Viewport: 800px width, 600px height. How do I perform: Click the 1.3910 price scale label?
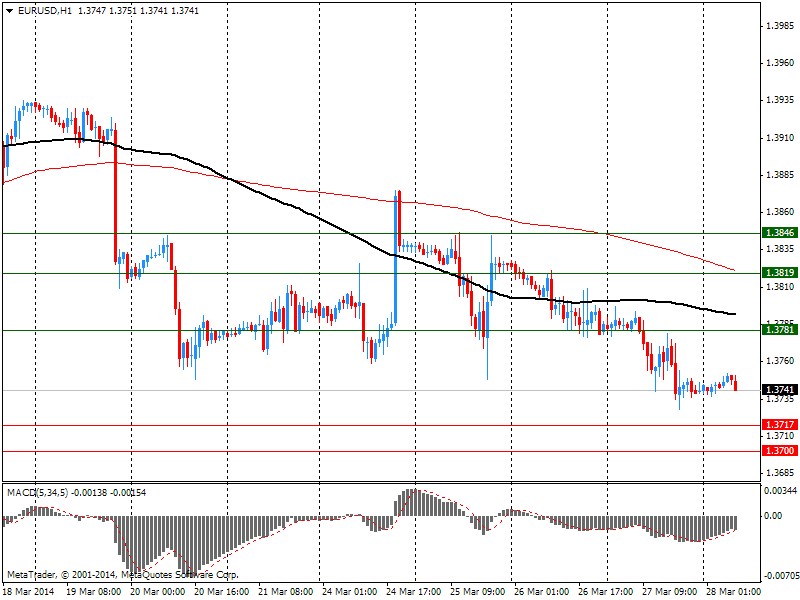click(x=781, y=138)
